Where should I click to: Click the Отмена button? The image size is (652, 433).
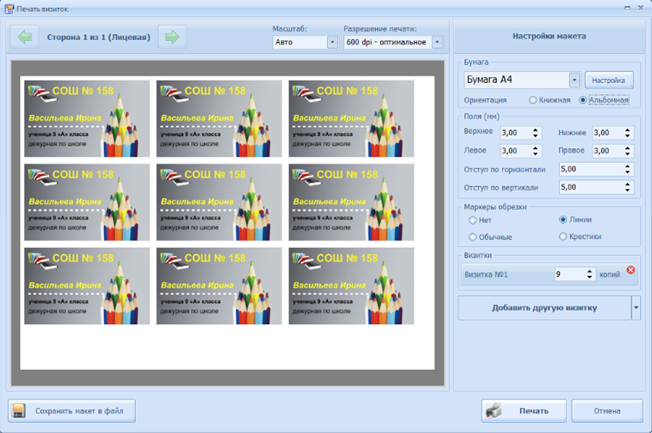pos(607,411)
